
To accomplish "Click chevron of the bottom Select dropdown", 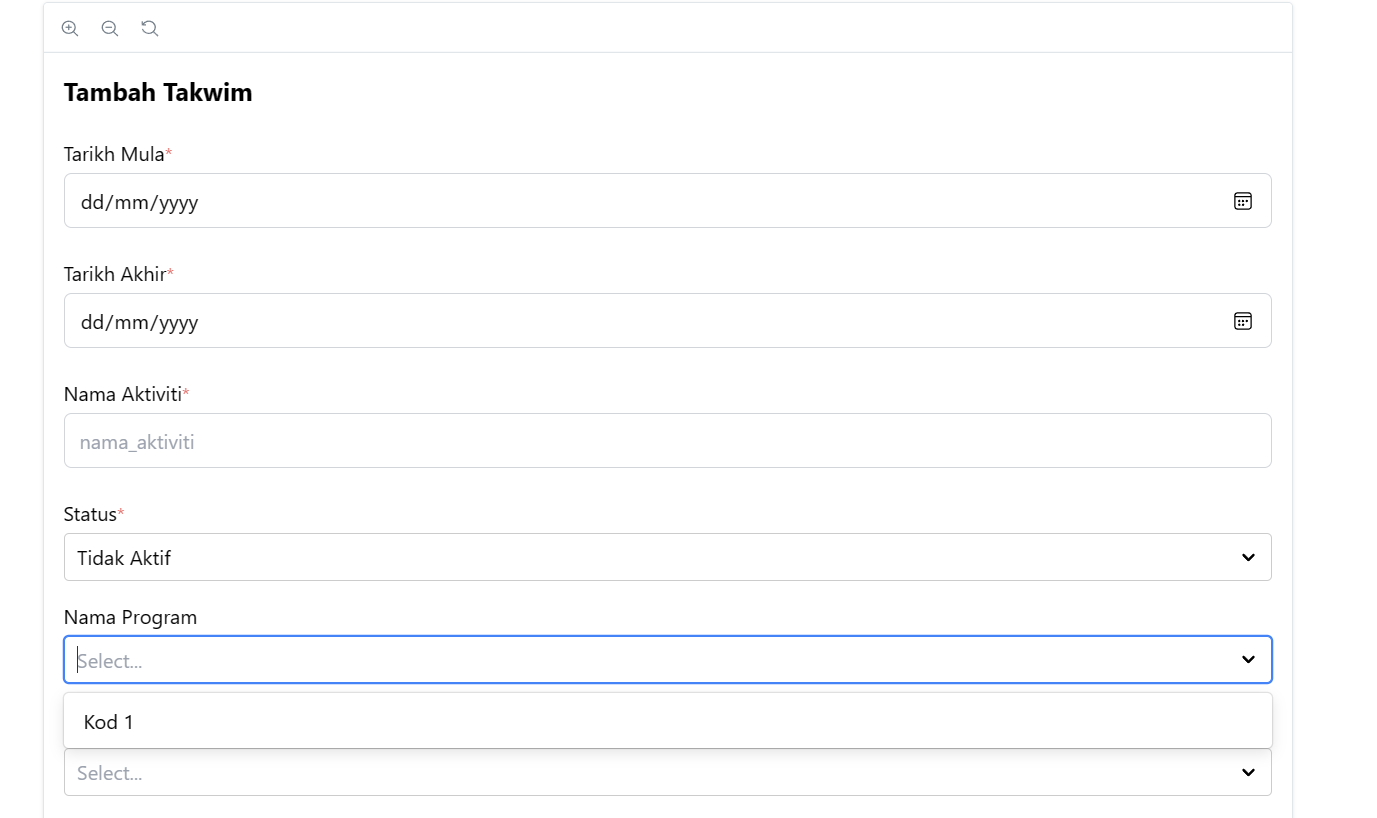I will click(1248, 772).
